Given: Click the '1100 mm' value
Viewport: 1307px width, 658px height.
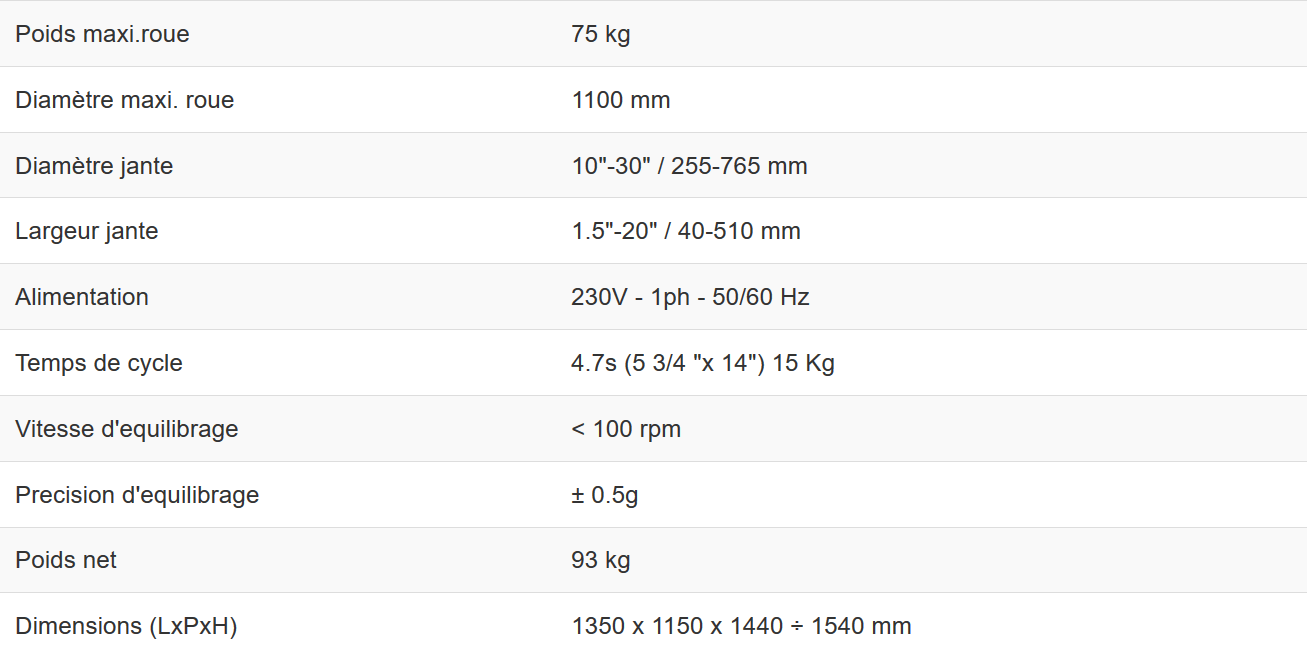Looking at the screenshot, I should [x=620, y=100].
